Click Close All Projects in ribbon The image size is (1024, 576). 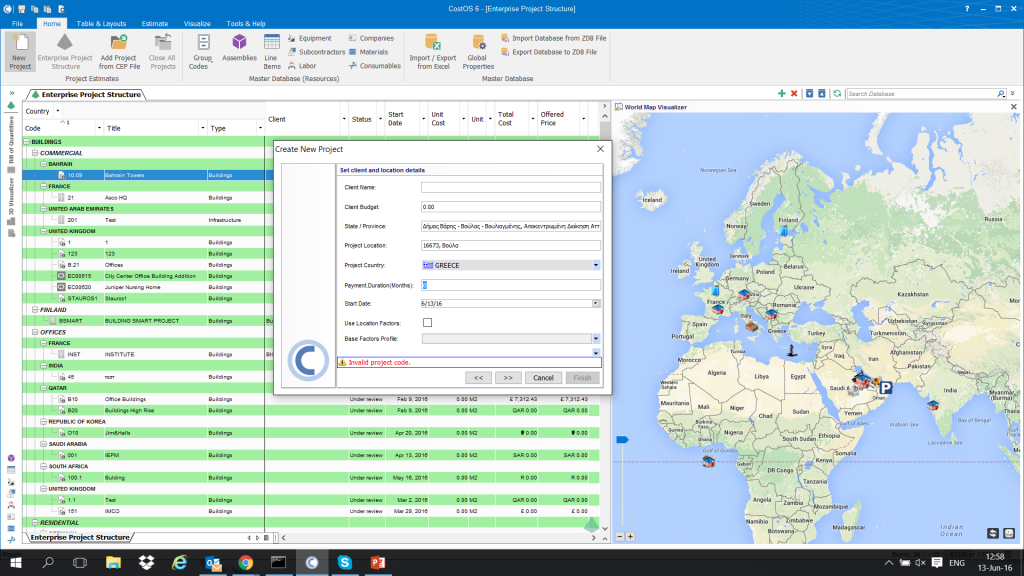tap(162, 52)
